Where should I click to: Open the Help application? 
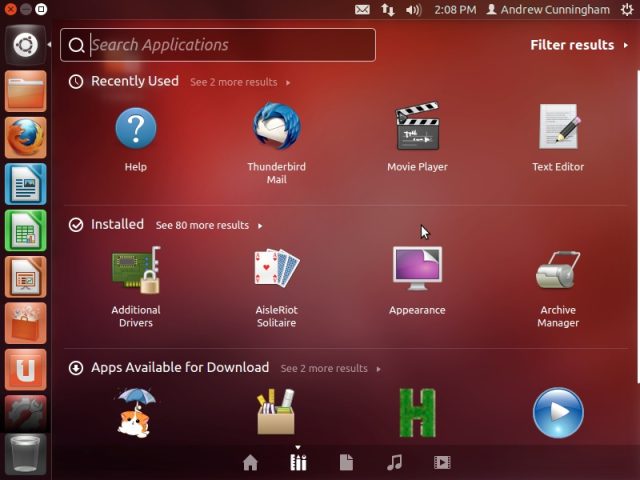(x=136, y=129)
